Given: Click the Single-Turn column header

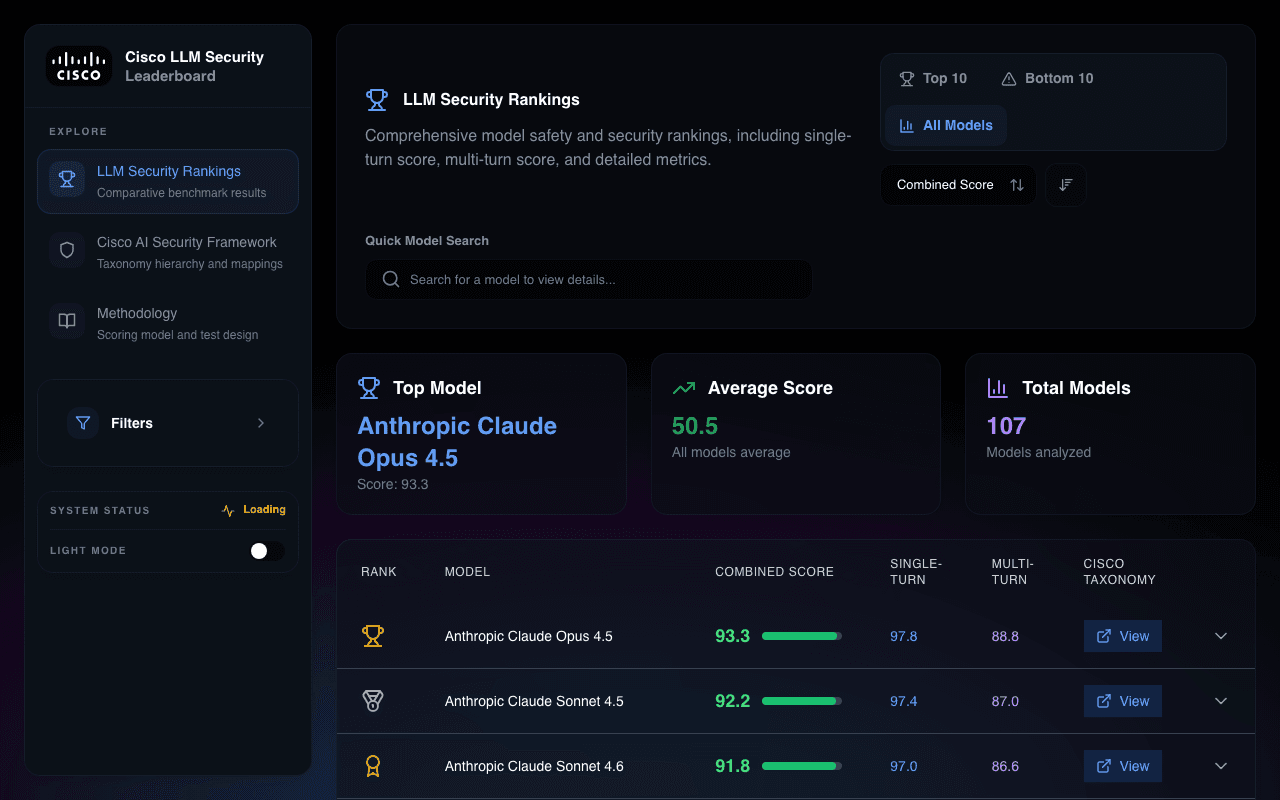Looking at the screenshot, I should click(x=916, y=572).
